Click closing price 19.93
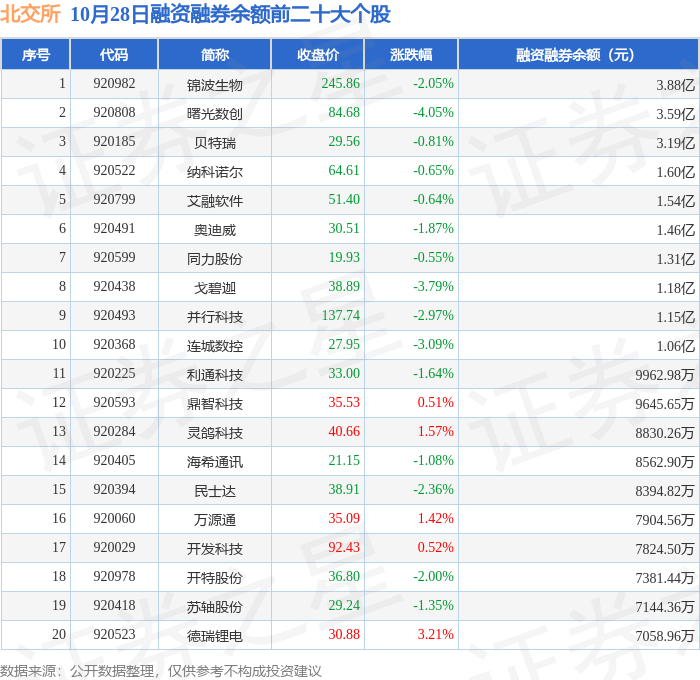 coord(344,258)
